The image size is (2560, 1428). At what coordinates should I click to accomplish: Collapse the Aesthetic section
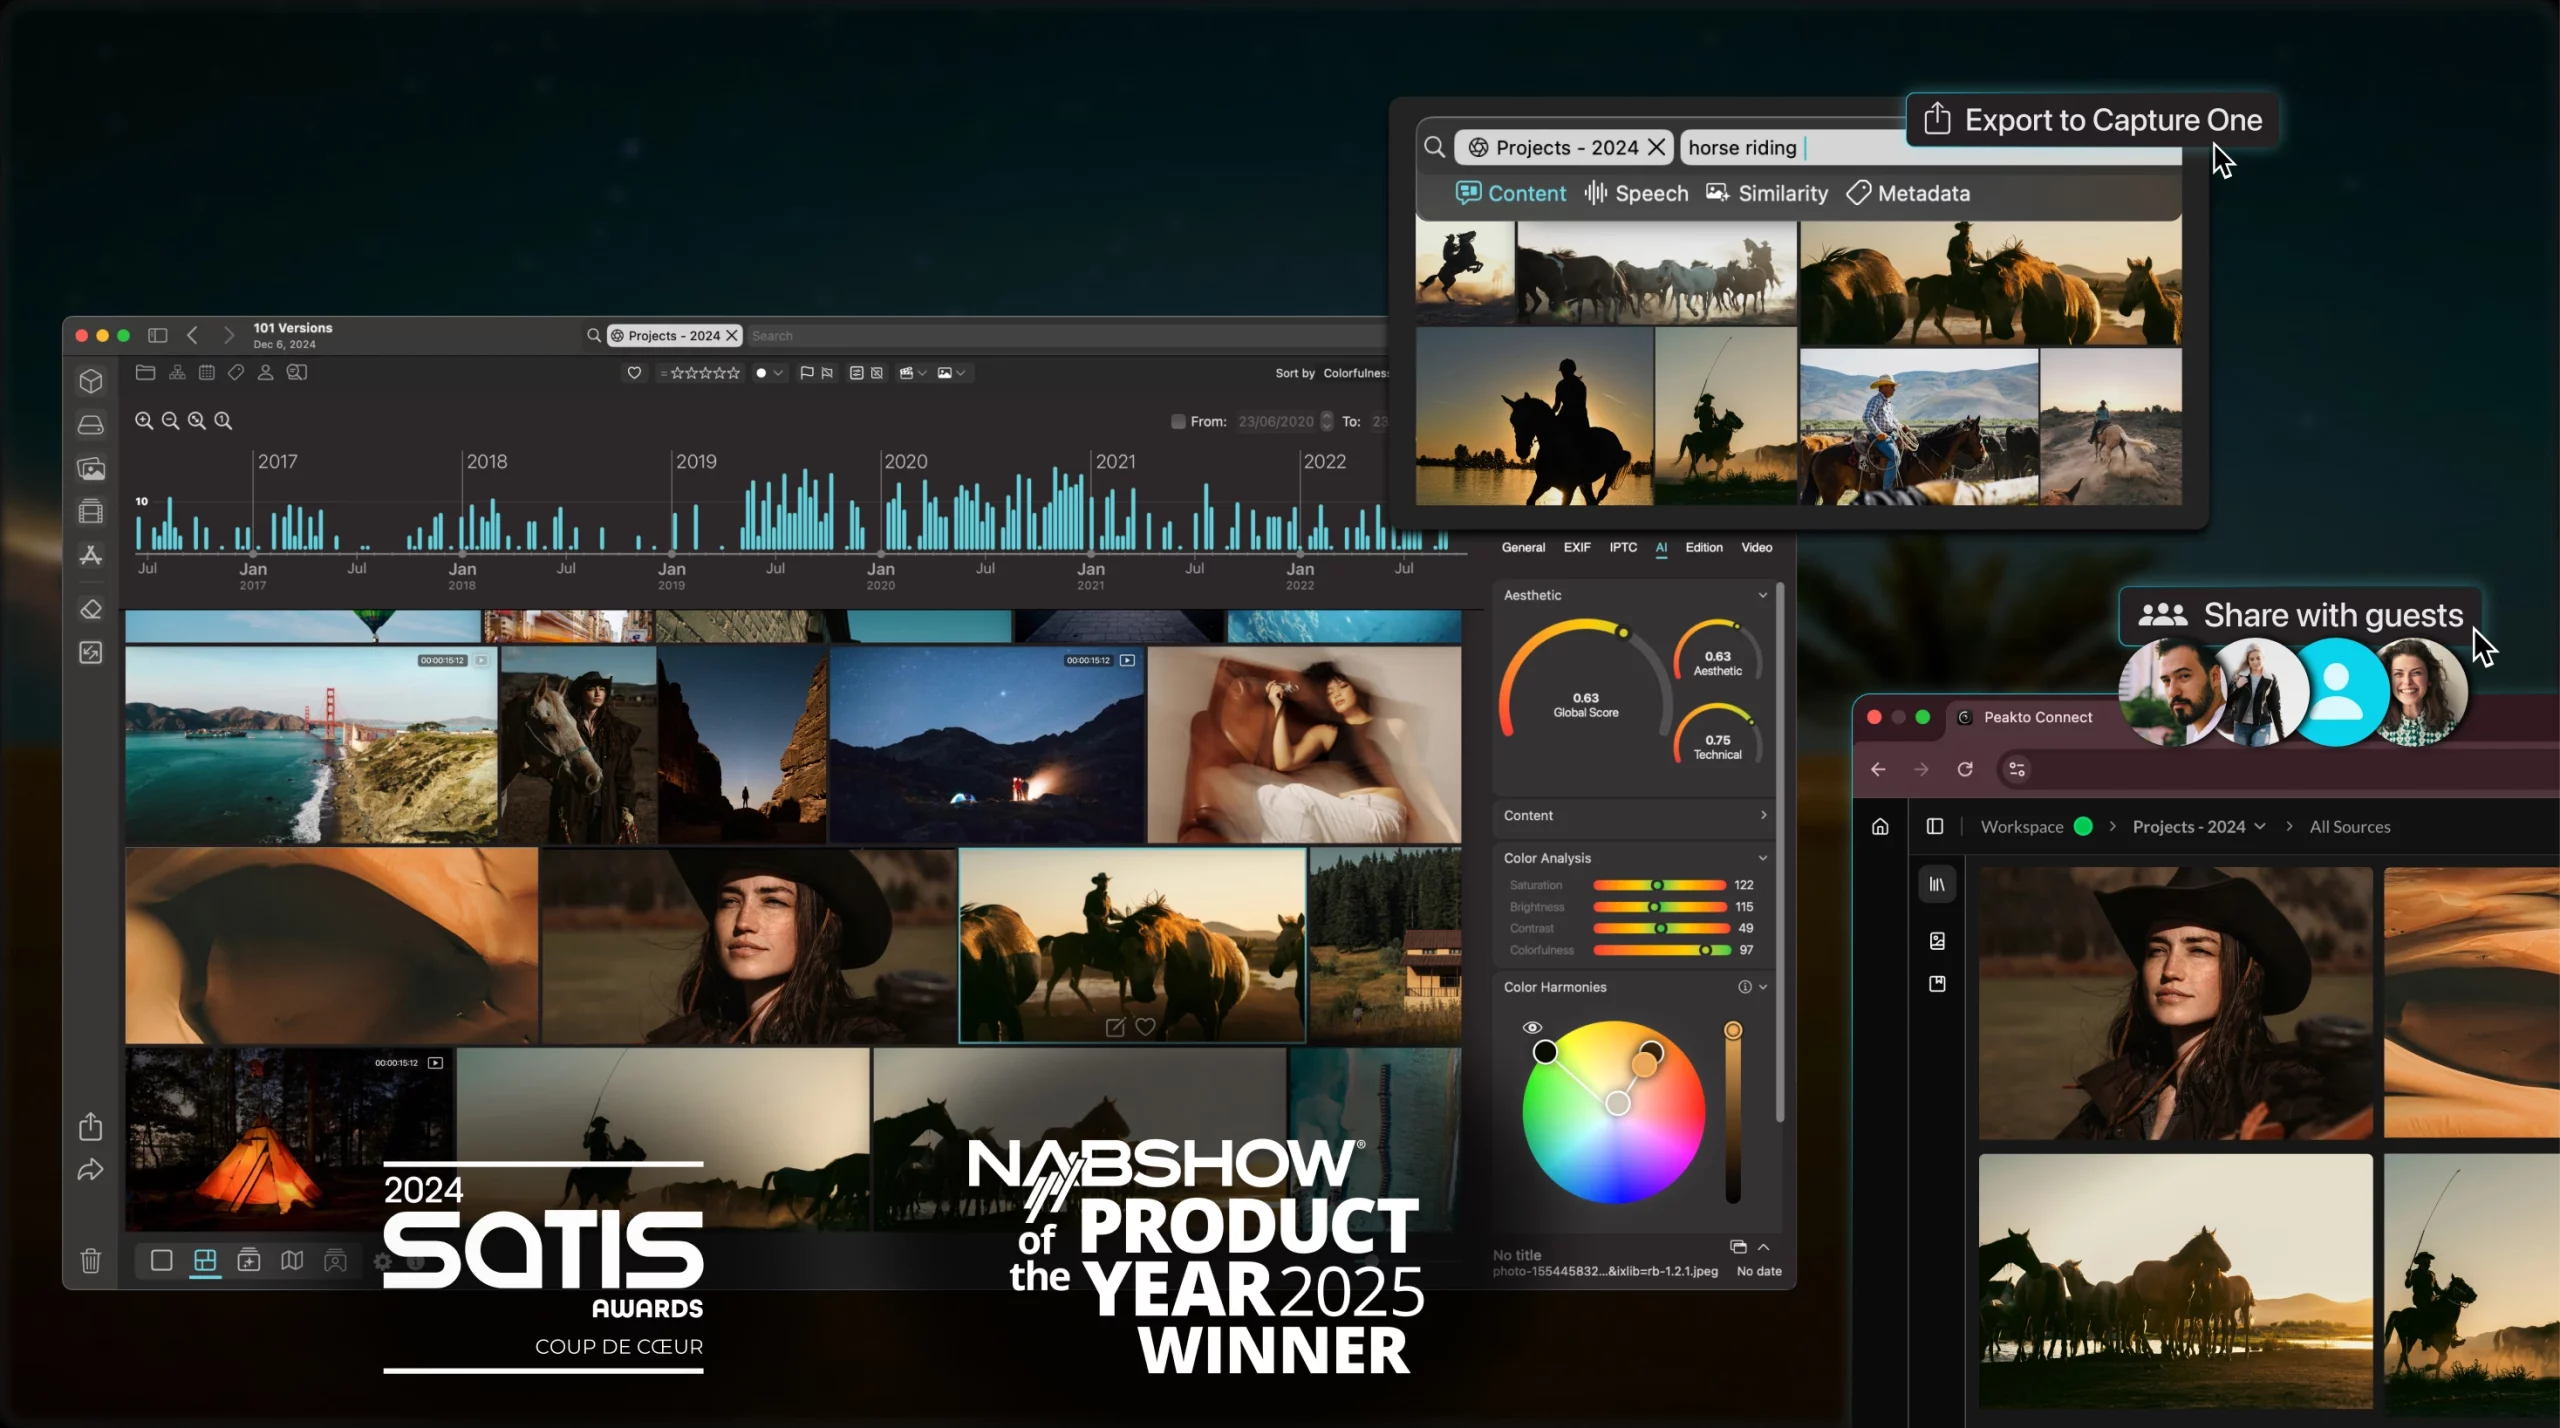coord(1763,595)
